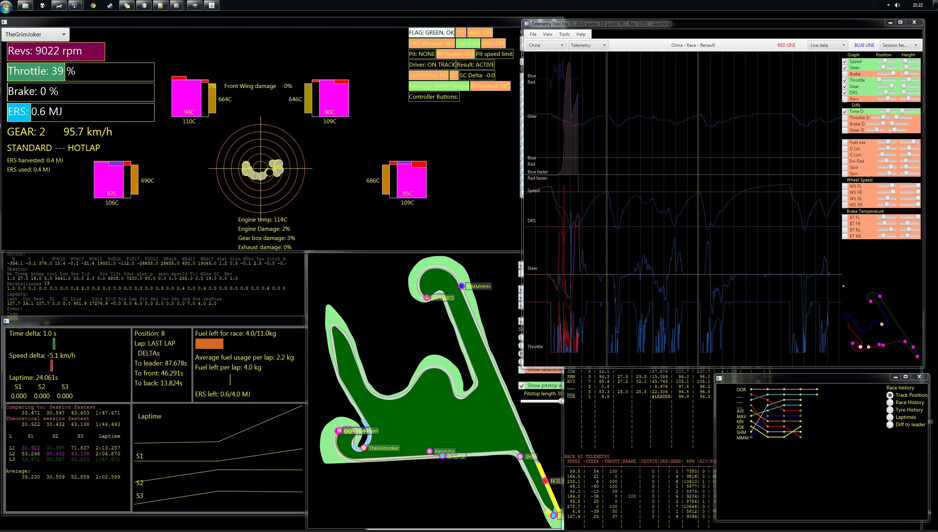Open the File menu
This screenshot has width=938, height=532.
pyautogui.click(x=533, y=34)
